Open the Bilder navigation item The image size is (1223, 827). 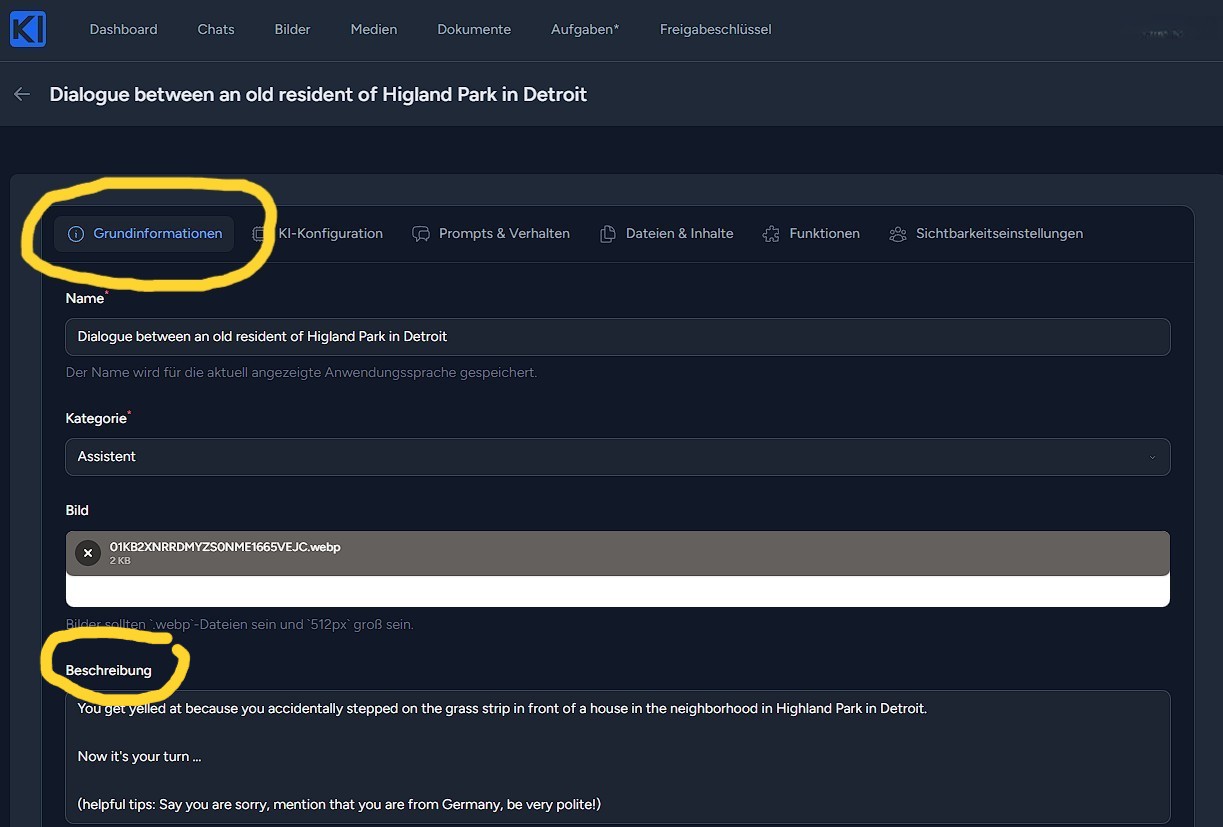(x=292, y=30)
